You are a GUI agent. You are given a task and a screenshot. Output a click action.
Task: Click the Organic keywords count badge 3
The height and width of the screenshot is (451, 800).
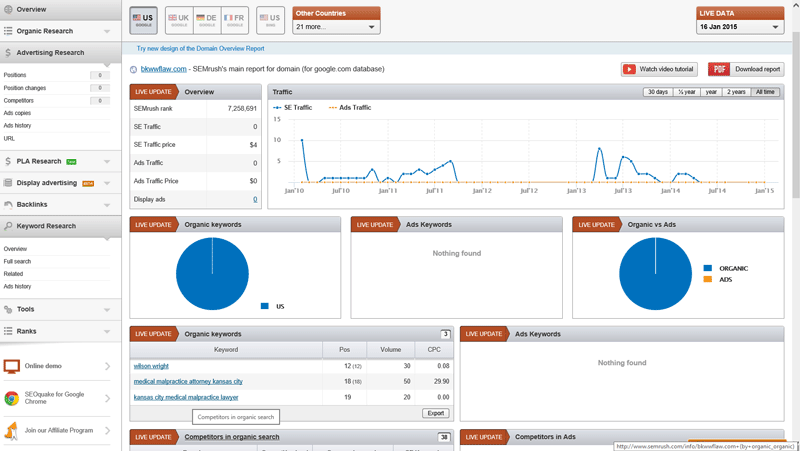point(445,334)
